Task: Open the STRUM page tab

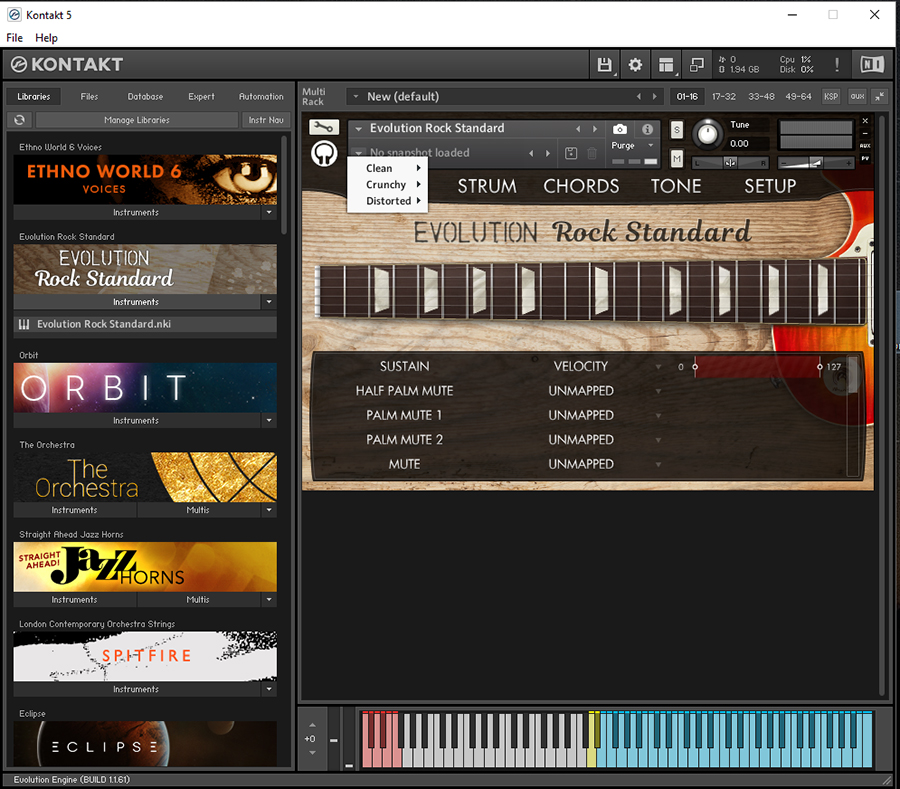Action: pyautogui.click(x=487, y=186)
